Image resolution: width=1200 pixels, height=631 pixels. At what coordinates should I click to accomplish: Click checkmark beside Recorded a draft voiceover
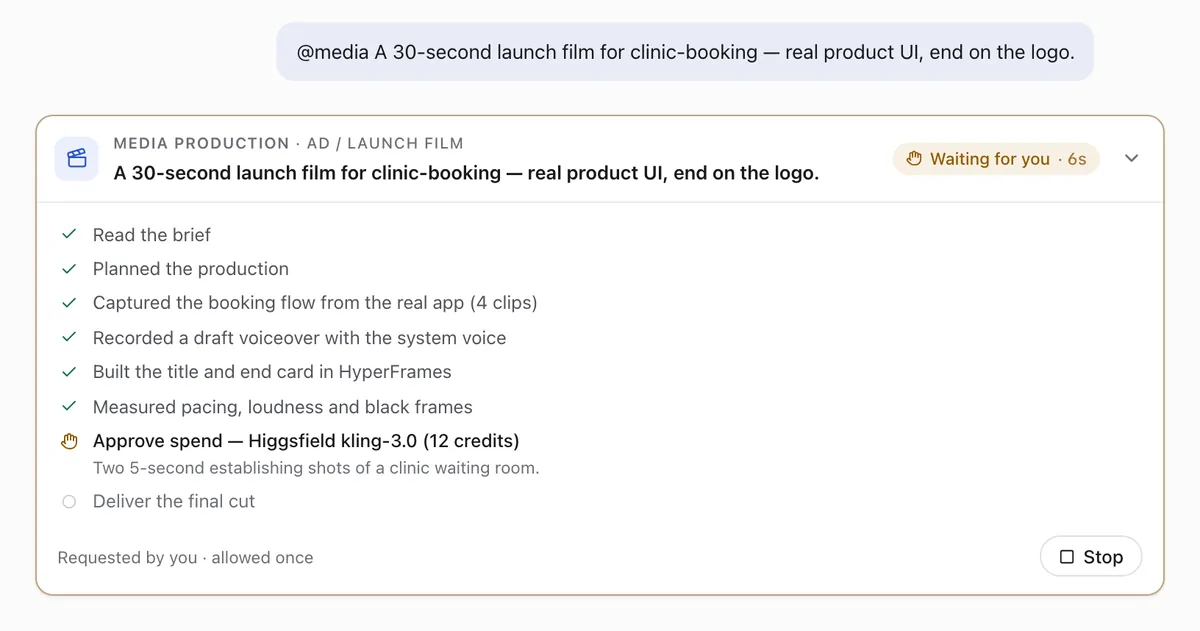(x=69, y=338)
